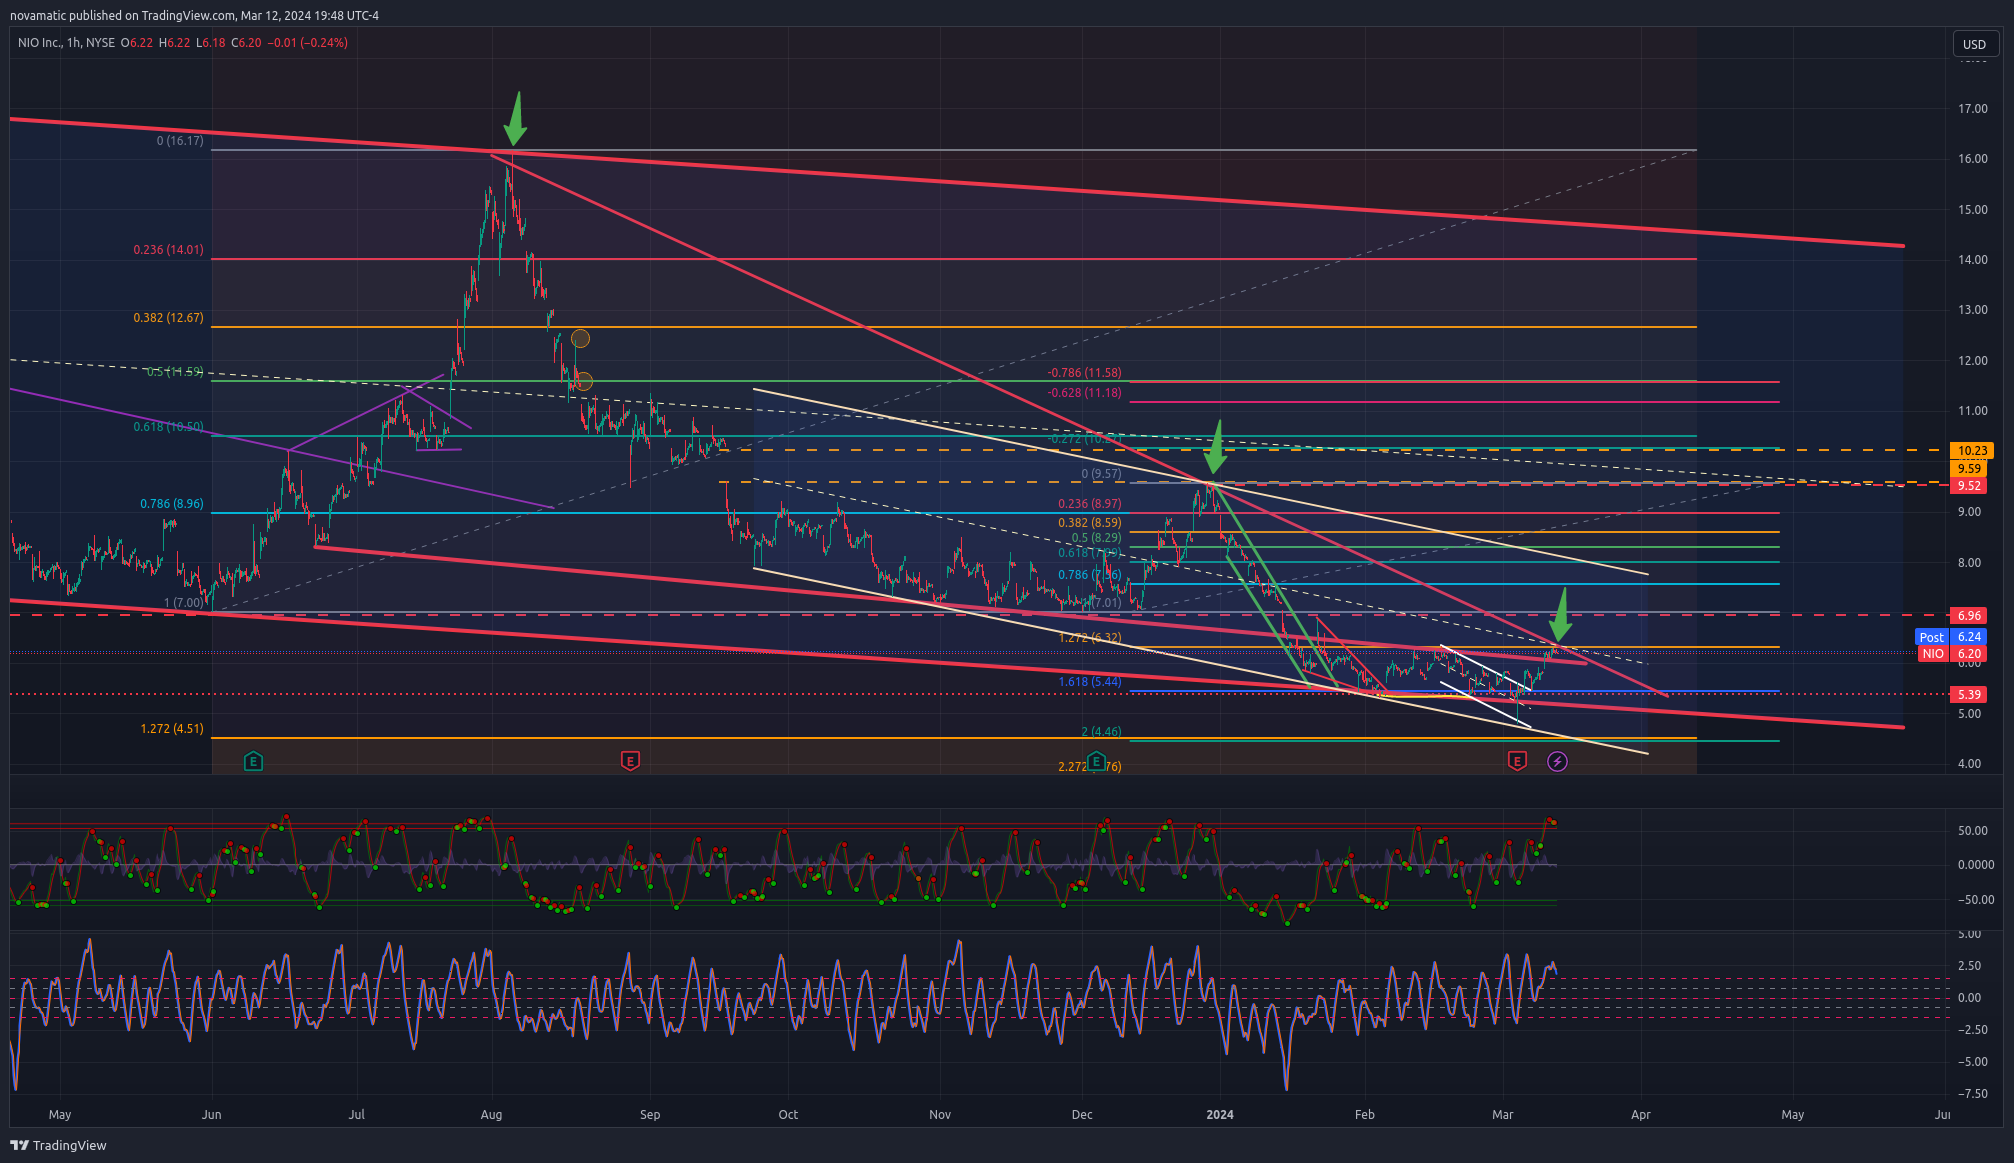
Task: Click the TradingView logo
Action: [58, 1145]
